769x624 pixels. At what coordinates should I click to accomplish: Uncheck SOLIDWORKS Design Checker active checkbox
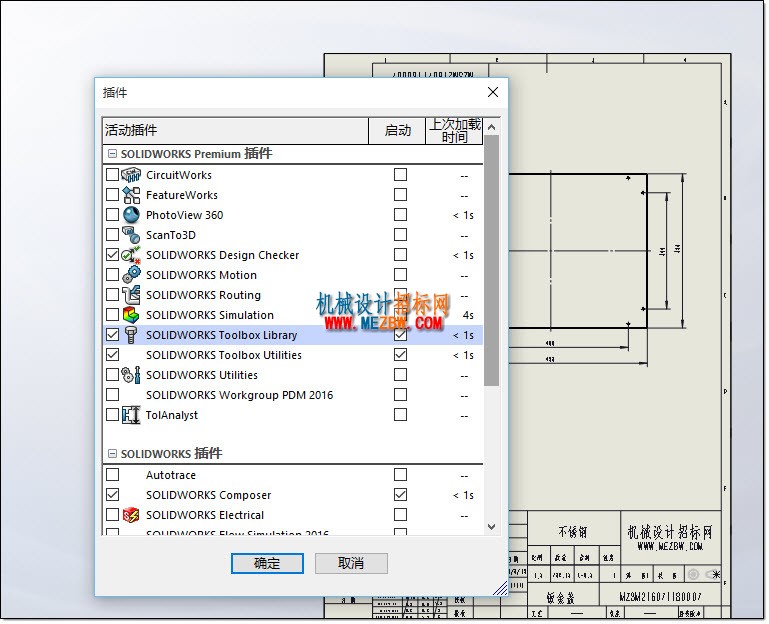[112, 255]
